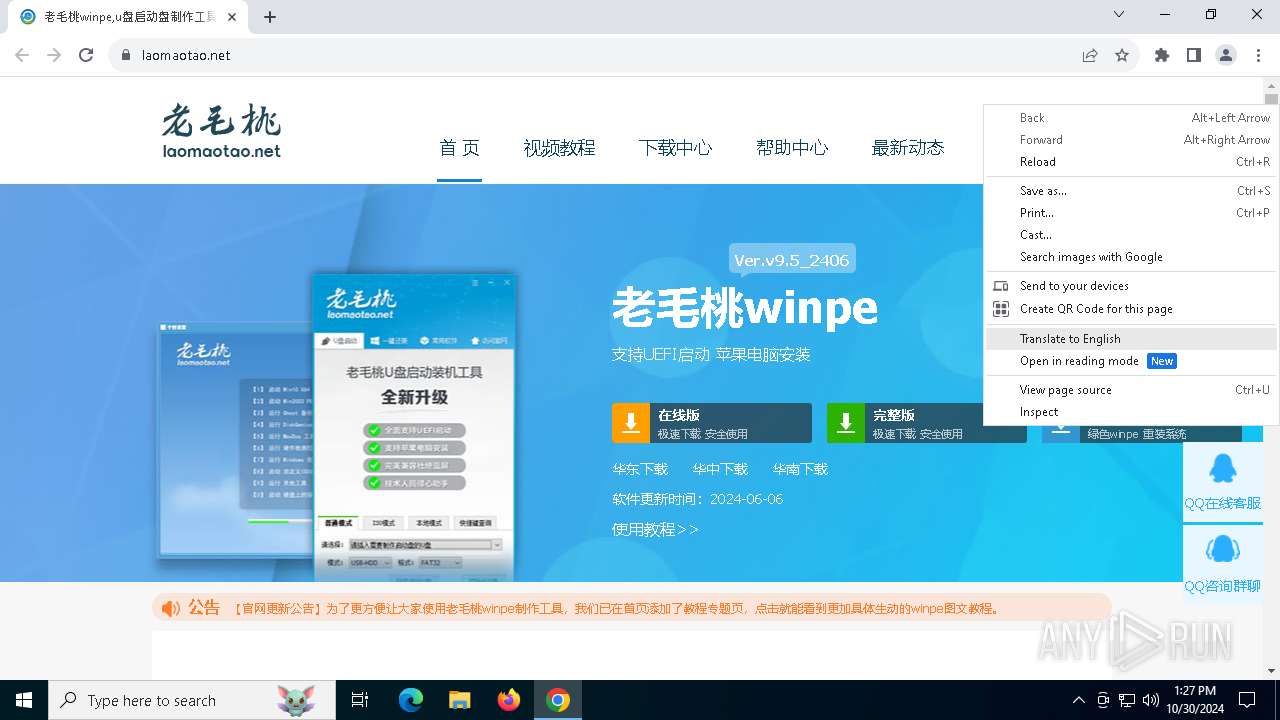Open Chrome three-dot menu
The width and height of the screenshot is (1280, 720).
coord(1258,55)
